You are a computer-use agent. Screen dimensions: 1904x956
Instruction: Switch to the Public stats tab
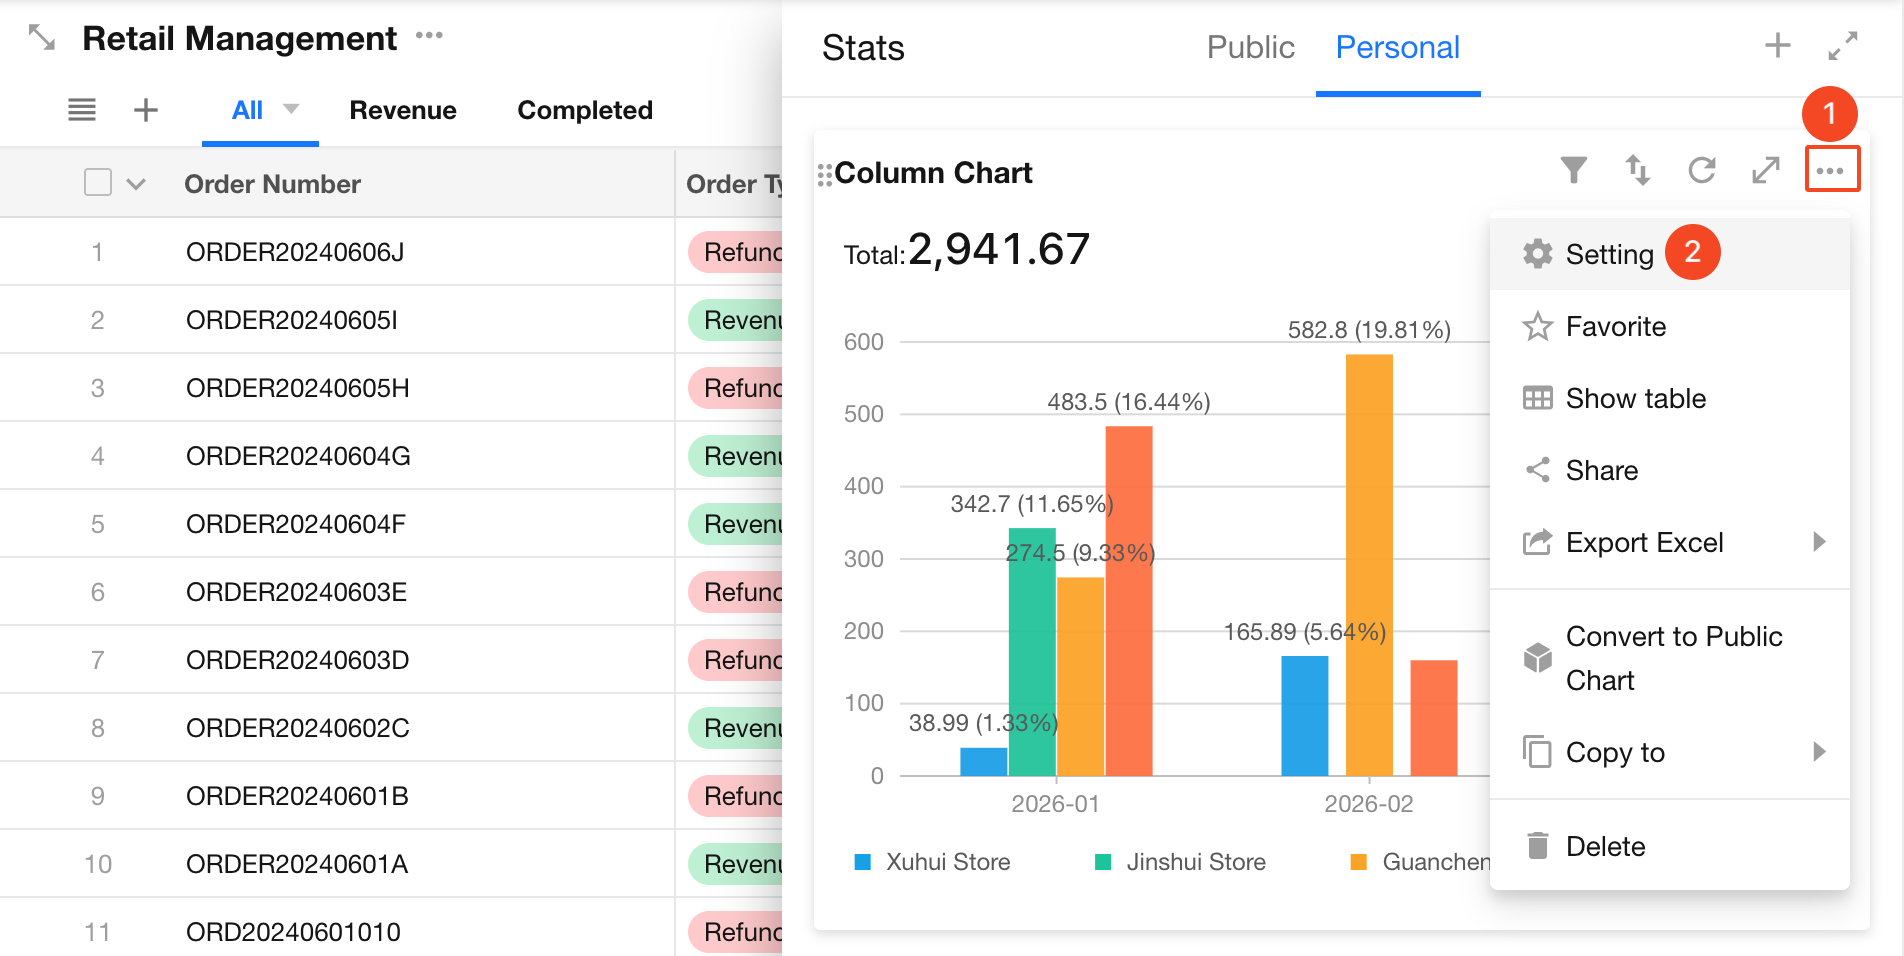pos(1250,47)
